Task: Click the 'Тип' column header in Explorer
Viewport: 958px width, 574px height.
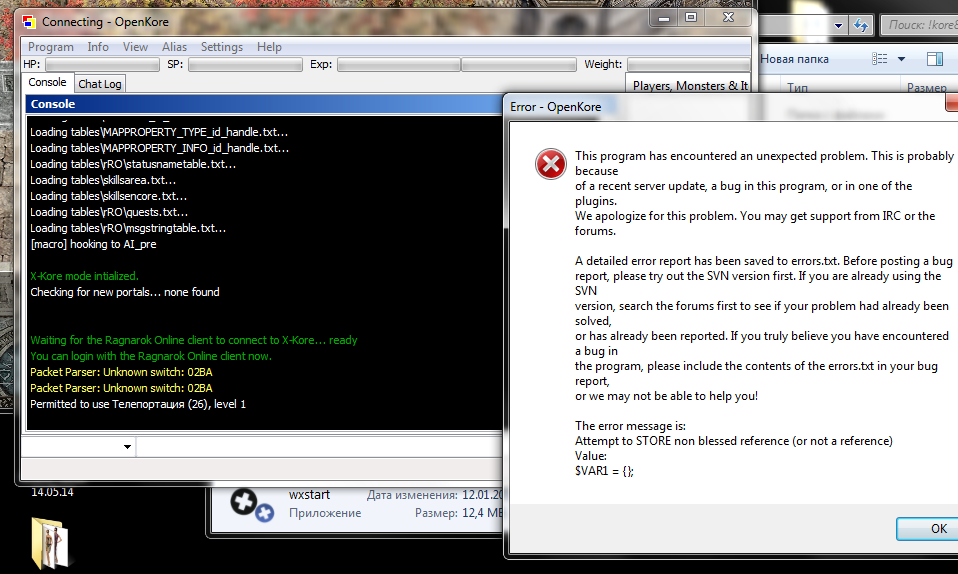Action: point(797,87)
